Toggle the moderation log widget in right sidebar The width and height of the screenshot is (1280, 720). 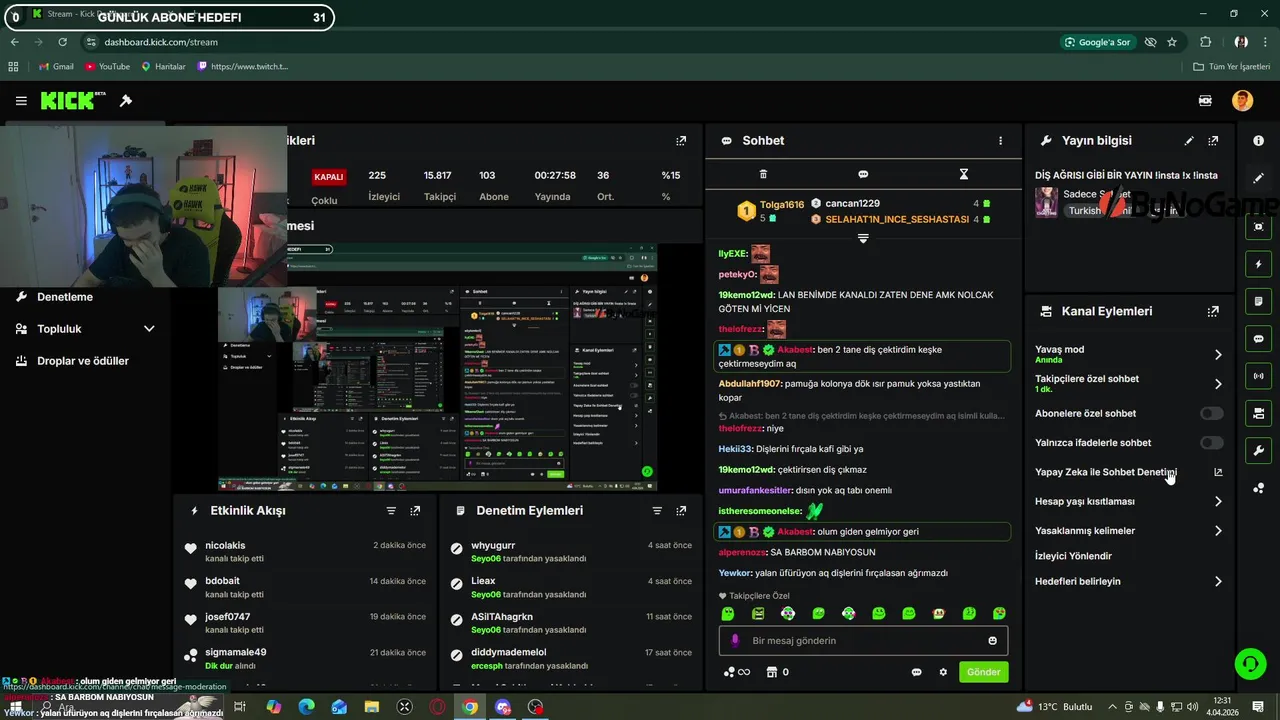point(1258,301)
